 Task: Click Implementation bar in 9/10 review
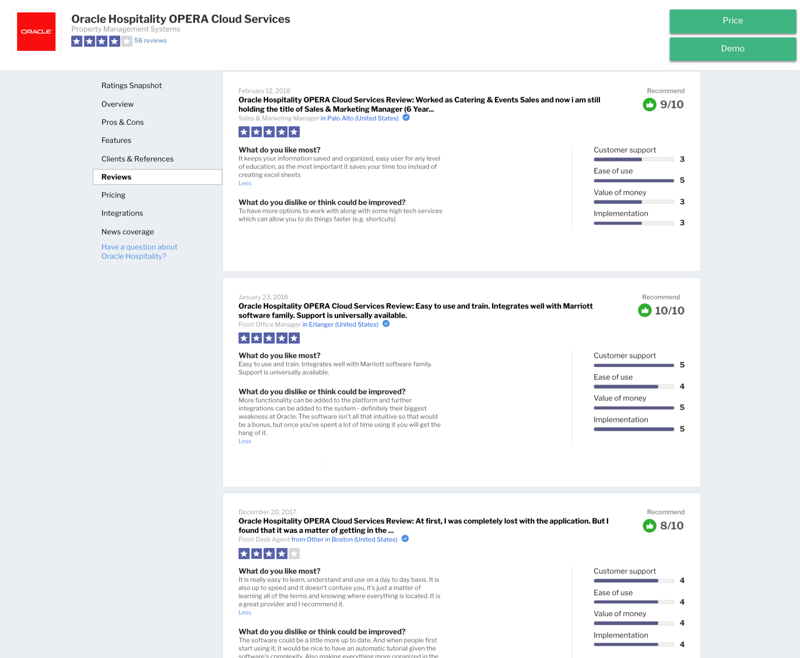point(634,223)
